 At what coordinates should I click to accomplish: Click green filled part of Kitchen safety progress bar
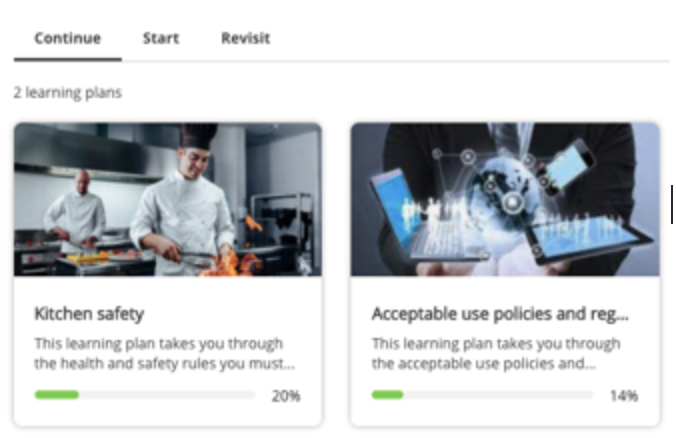click(56, 395)
